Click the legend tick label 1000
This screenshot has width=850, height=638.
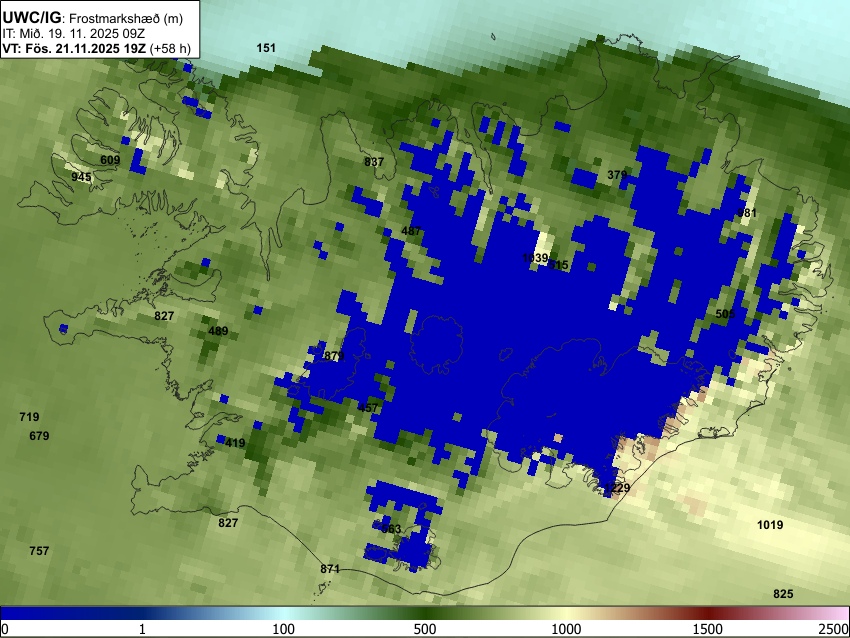(566, 629)
